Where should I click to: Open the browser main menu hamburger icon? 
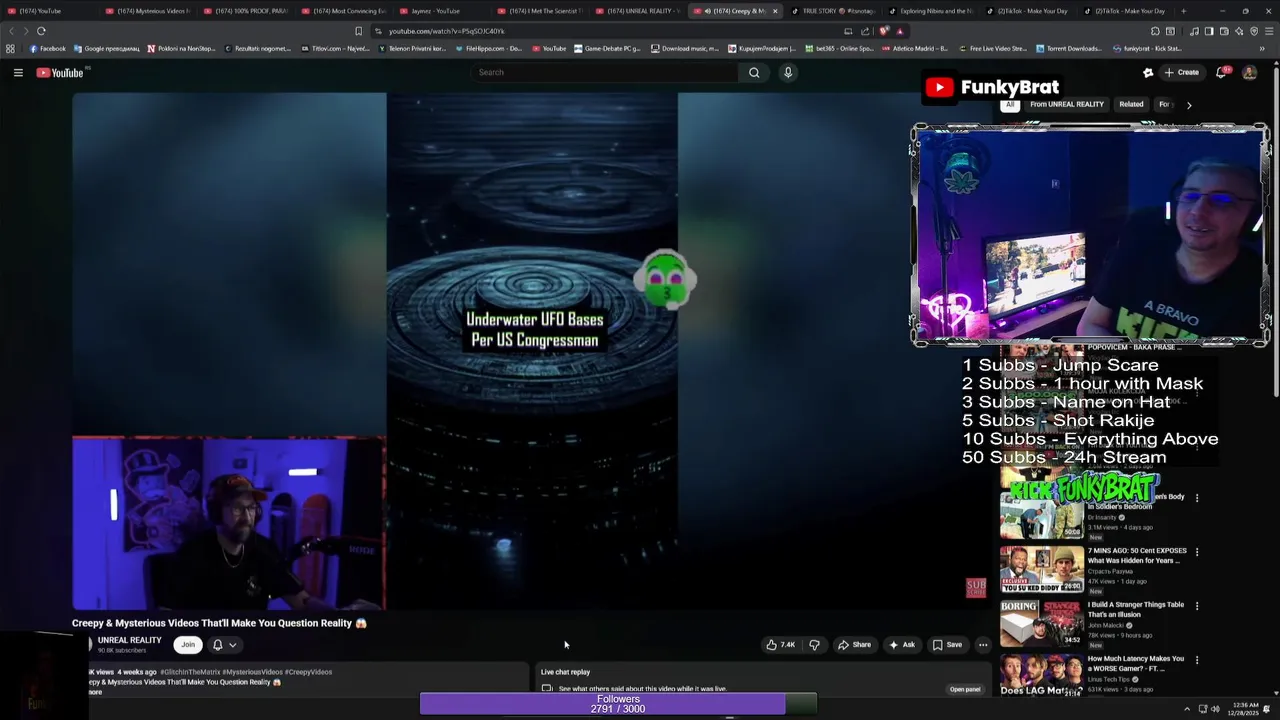coord(1268,31)
